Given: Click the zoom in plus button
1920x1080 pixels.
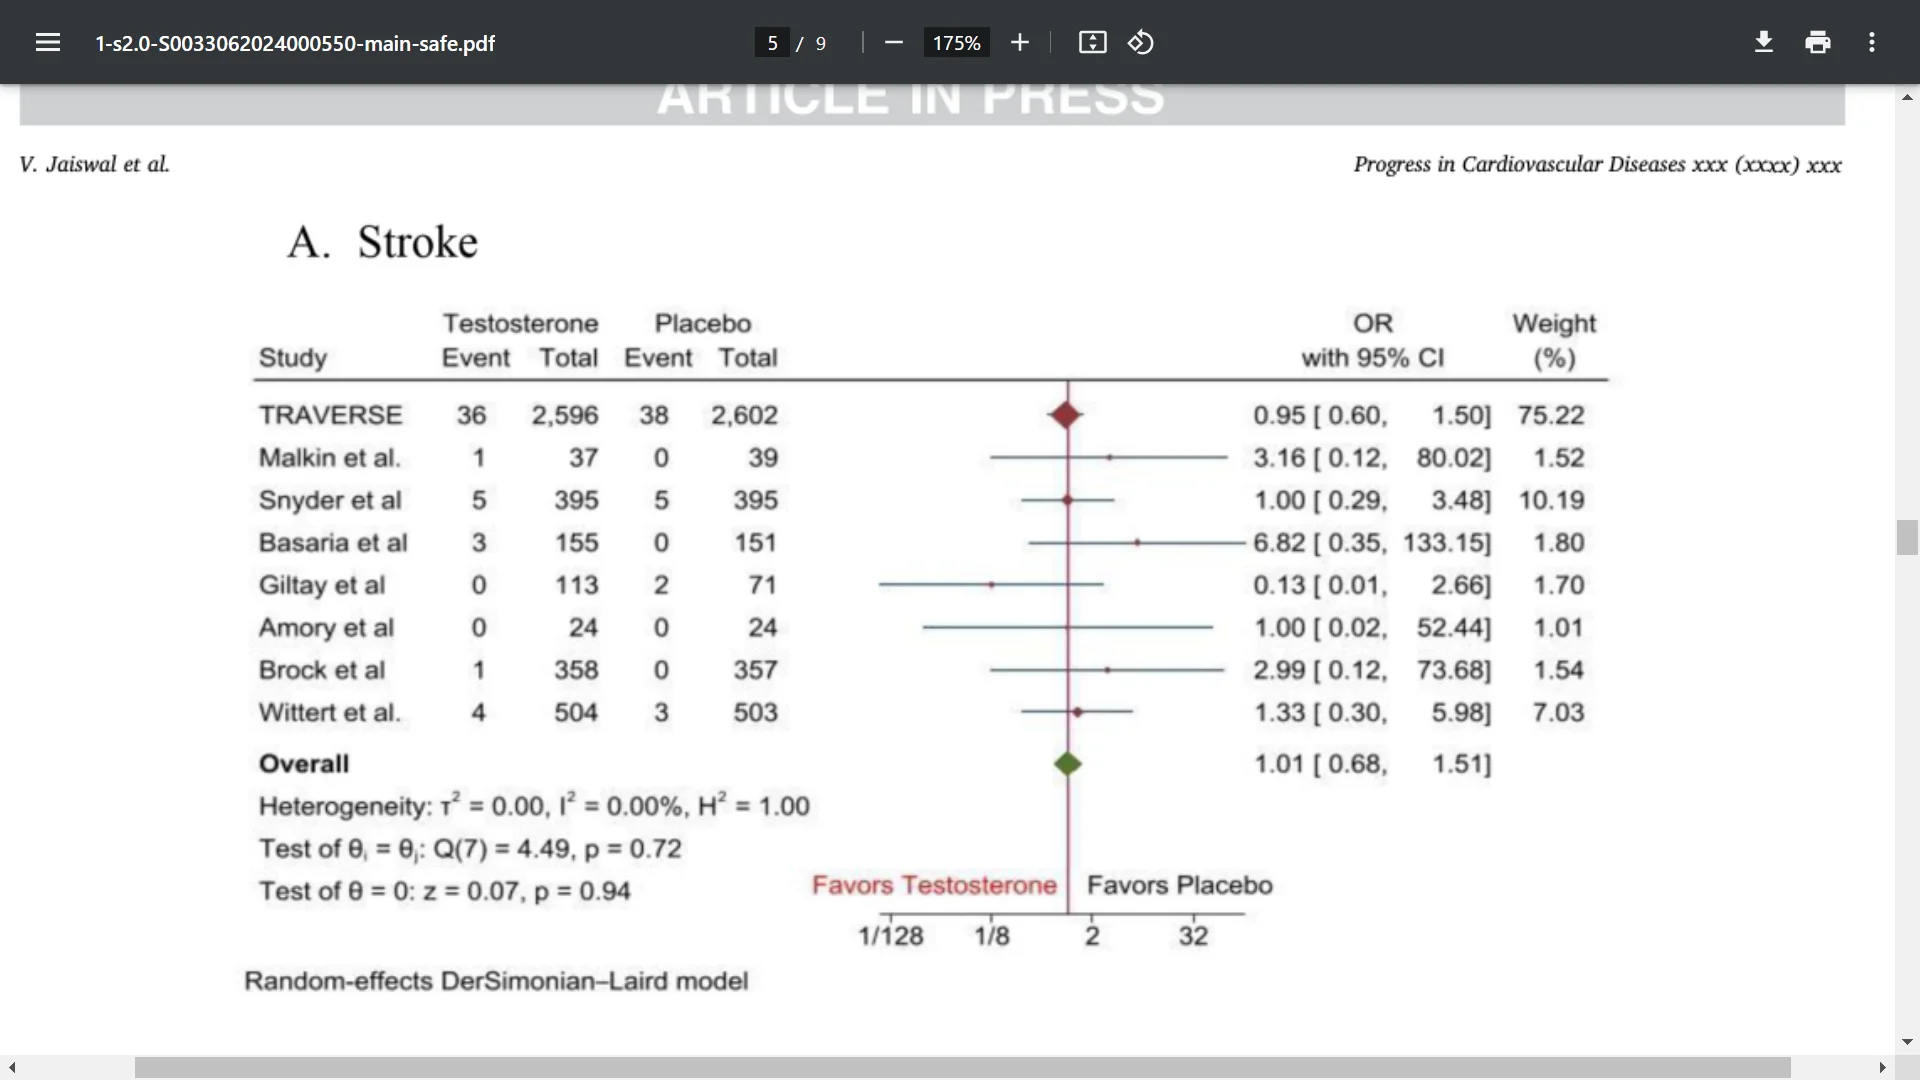Looking at the screenshot, I should 1019,42.
